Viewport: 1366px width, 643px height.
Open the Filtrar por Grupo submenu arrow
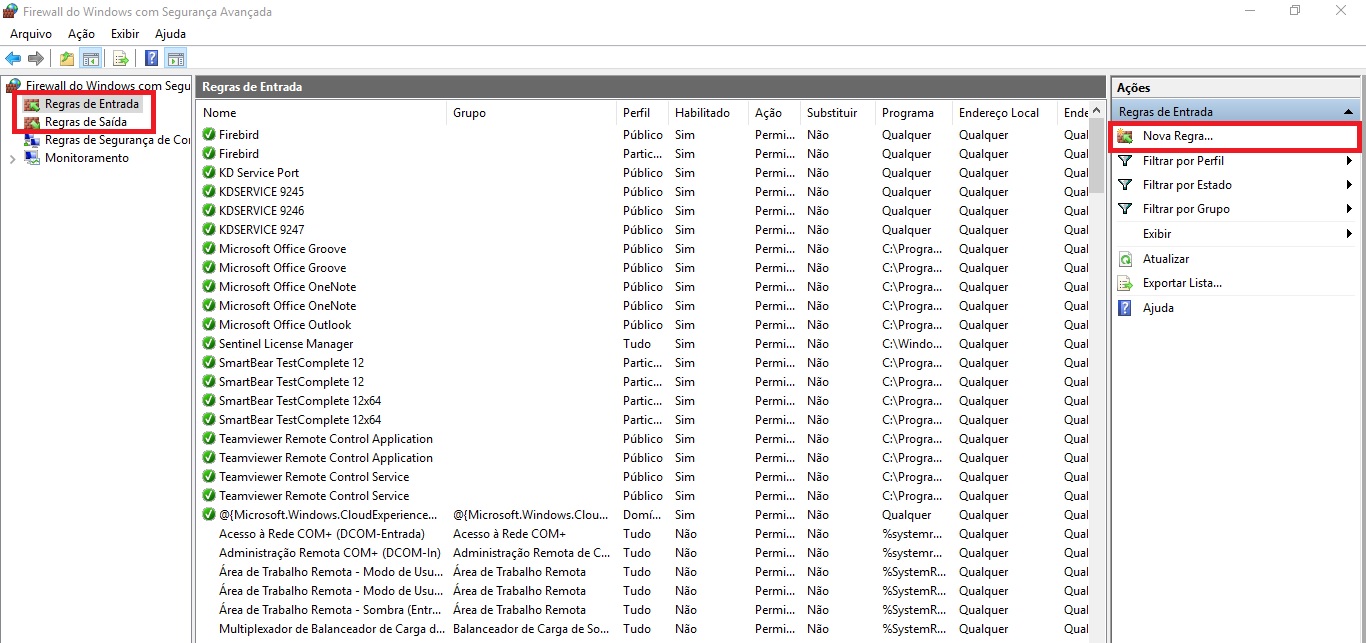tap(1349, 209)
